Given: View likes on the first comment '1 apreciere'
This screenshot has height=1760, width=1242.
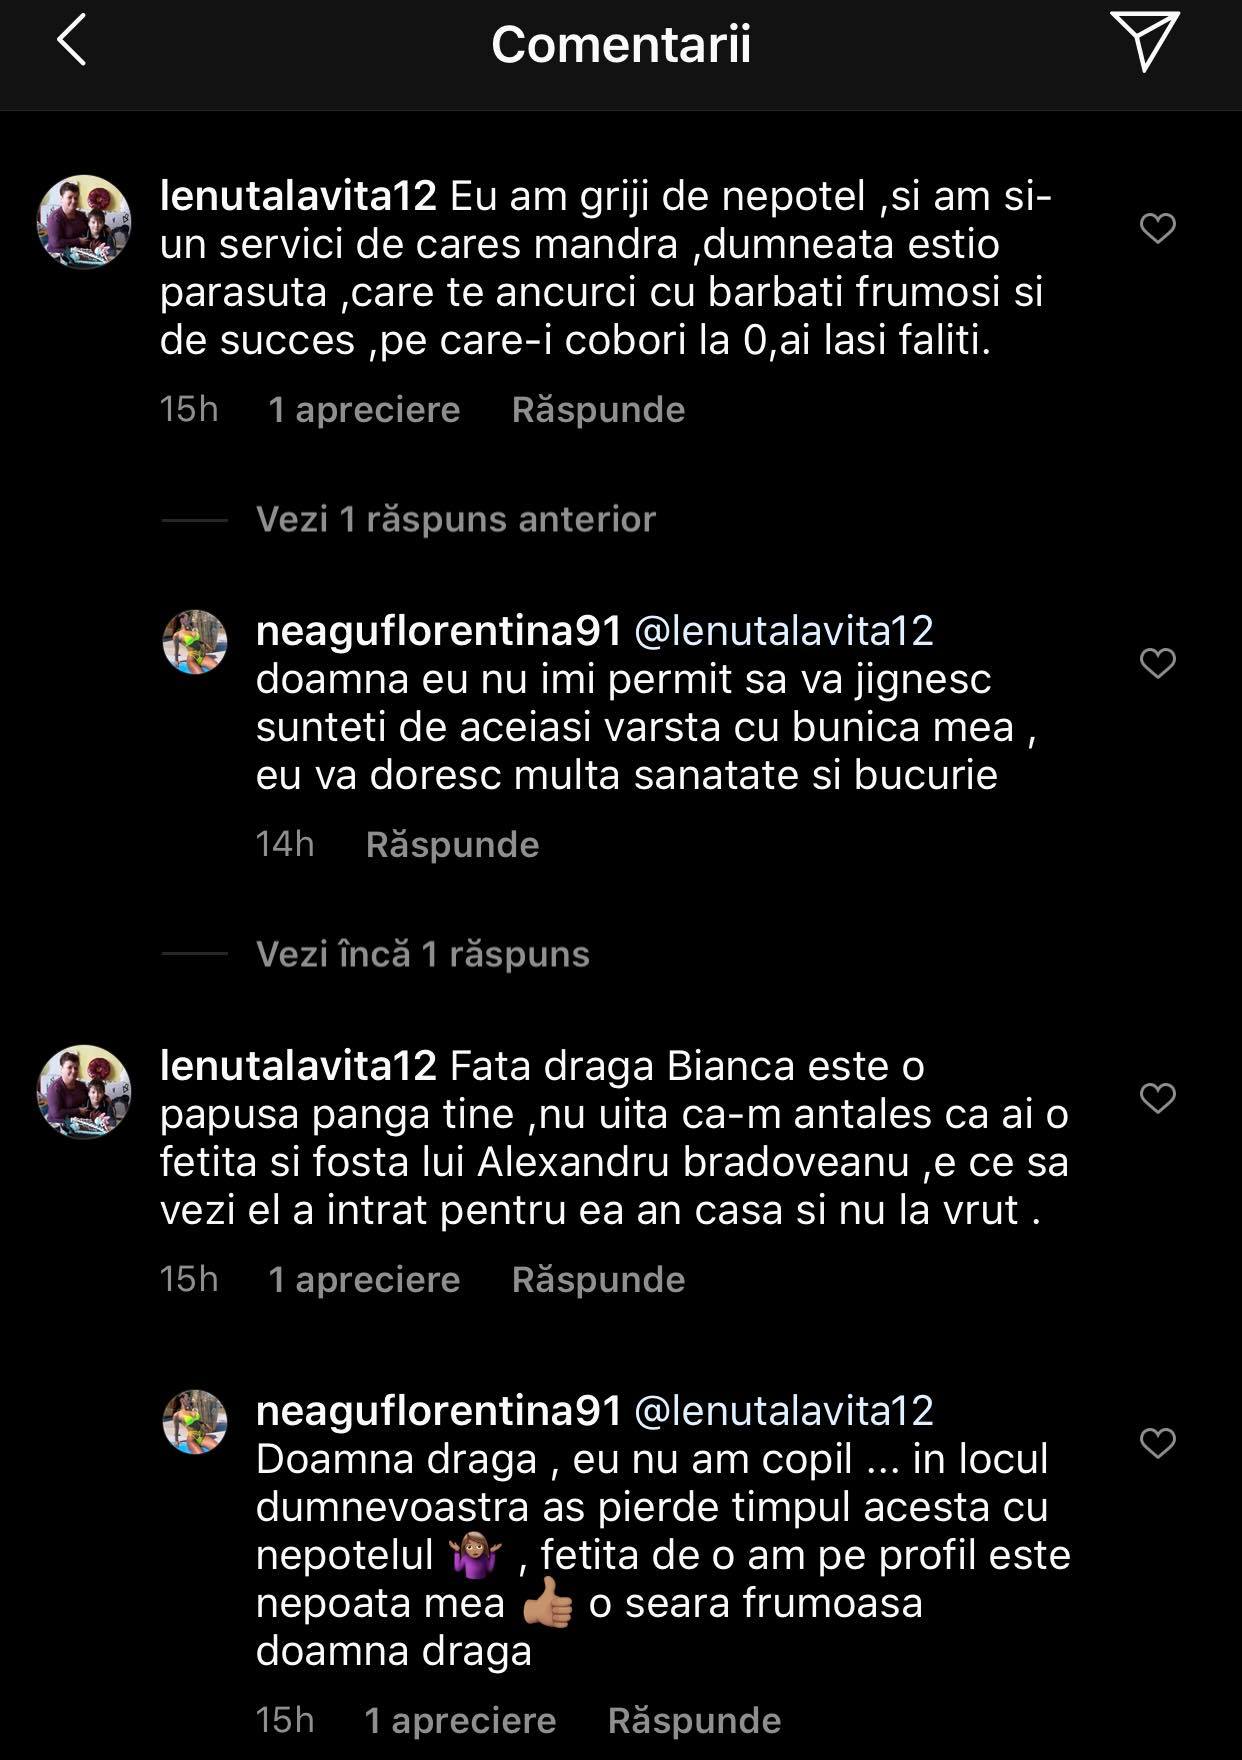Looking at the screenshot, I should coord(364,409).
